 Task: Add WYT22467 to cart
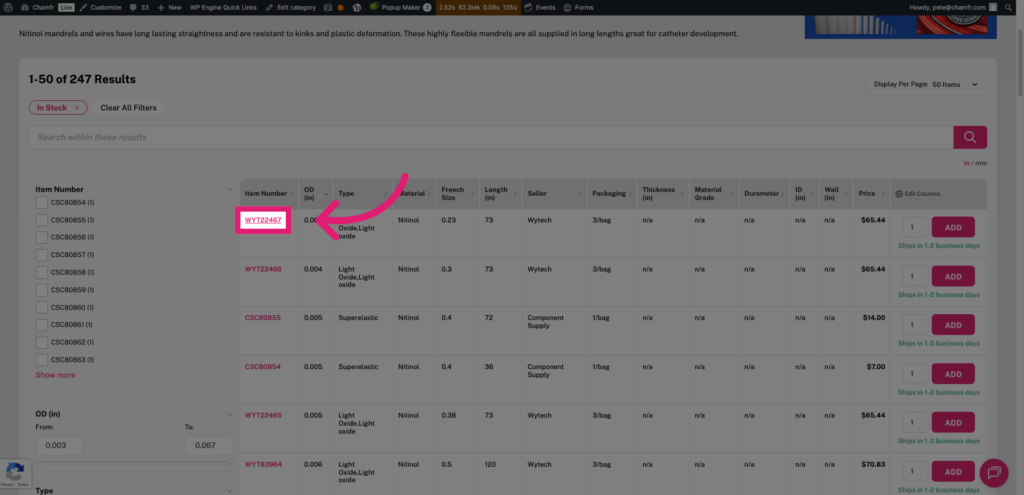pyautogui.click(x=953, y=227)
